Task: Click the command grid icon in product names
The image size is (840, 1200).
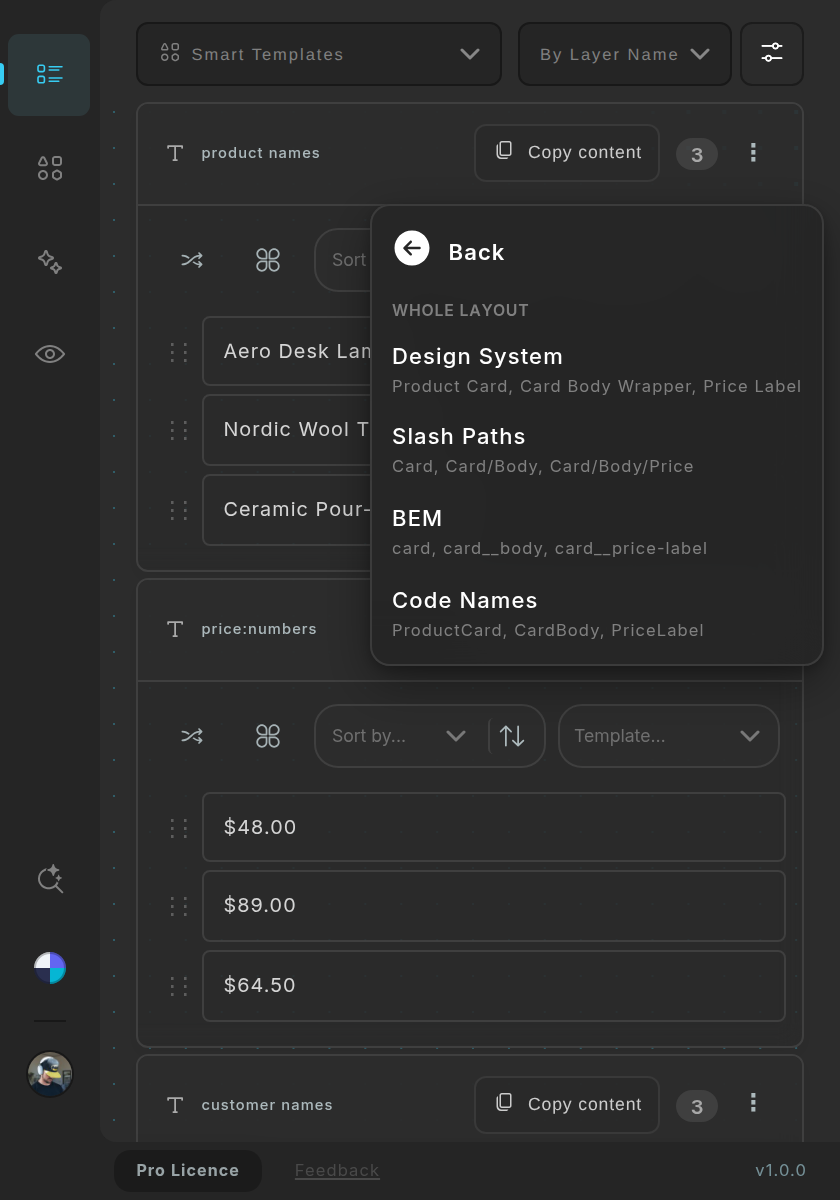Action: 268,260
